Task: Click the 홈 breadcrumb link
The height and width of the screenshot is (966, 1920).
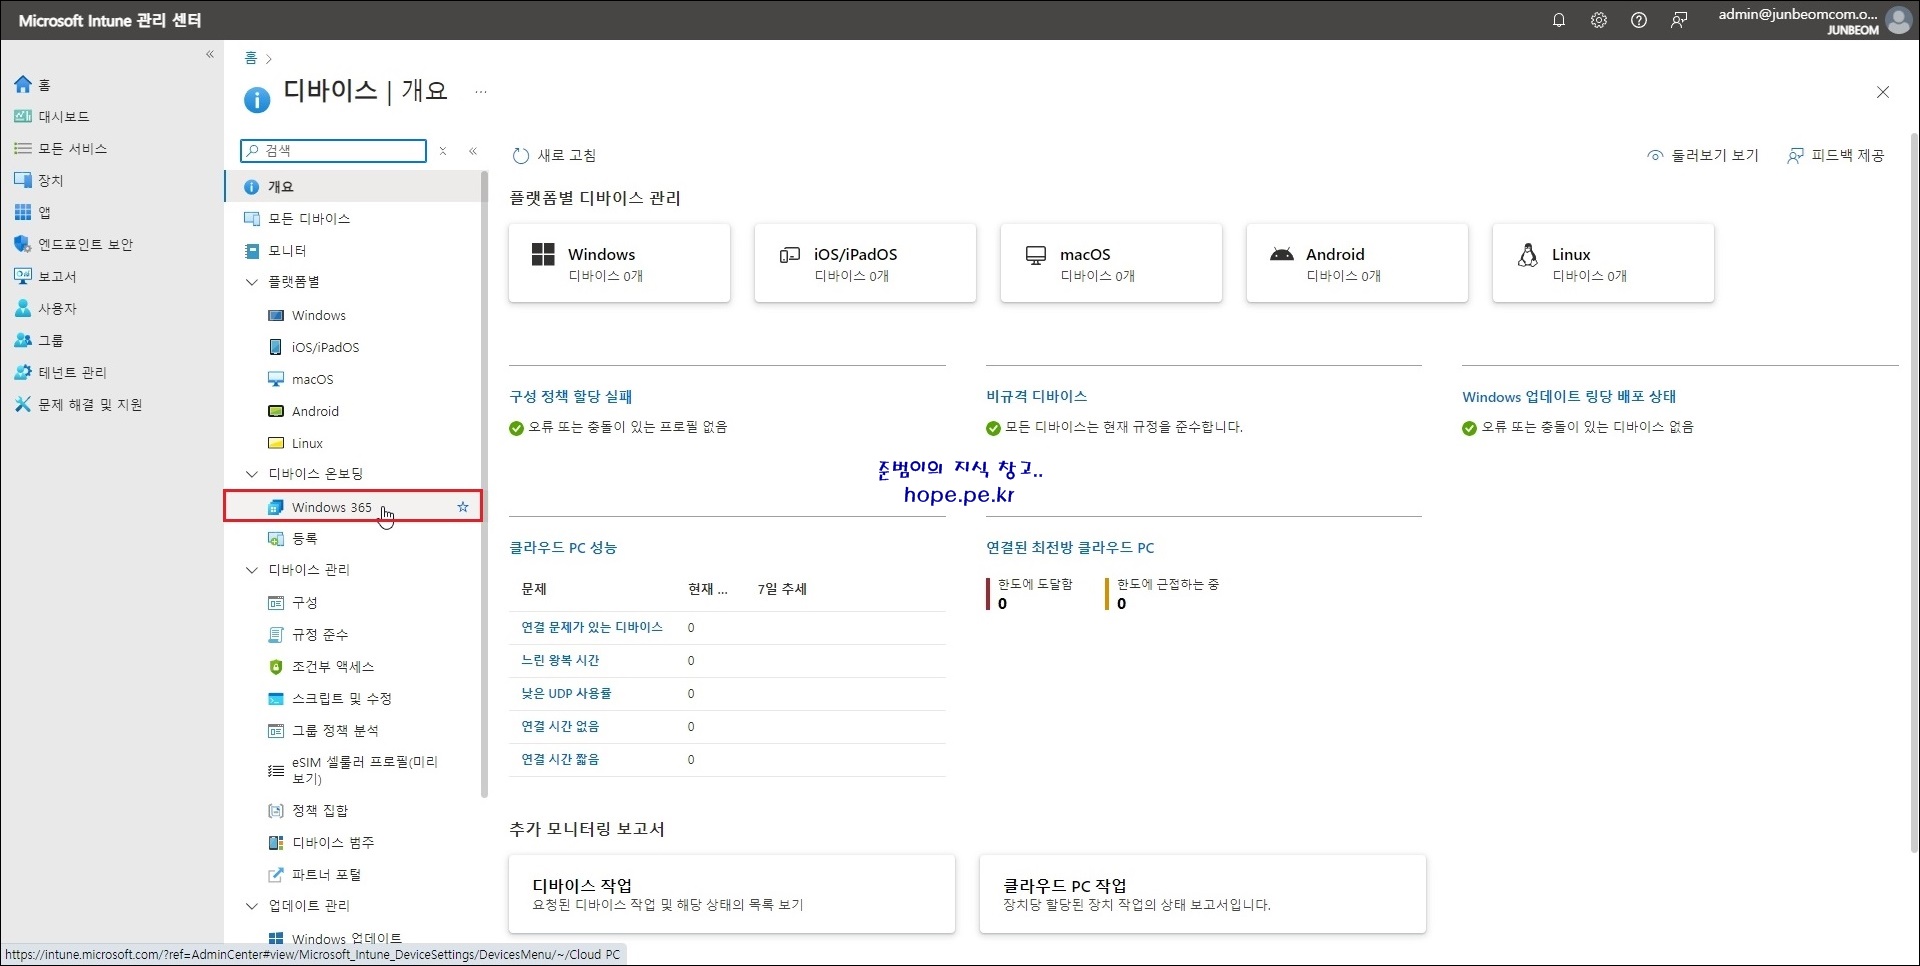Action: [250, 58]
